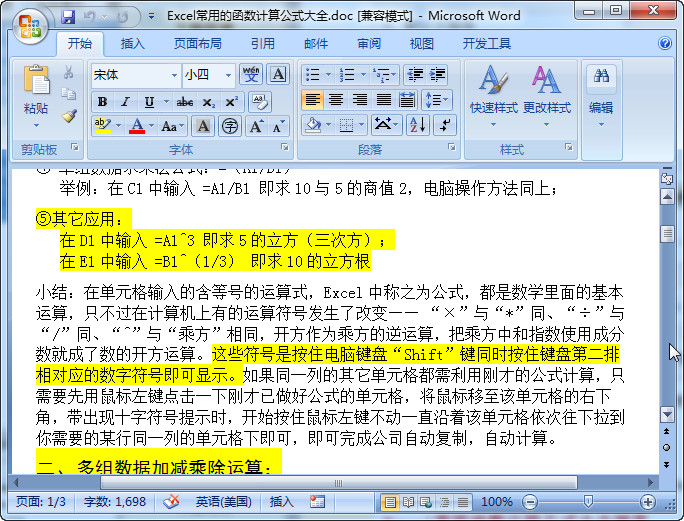Insert enclosed character icon
Image resolution: width=684 pixels, height=521 pixels.
click(x=230, y=127)
